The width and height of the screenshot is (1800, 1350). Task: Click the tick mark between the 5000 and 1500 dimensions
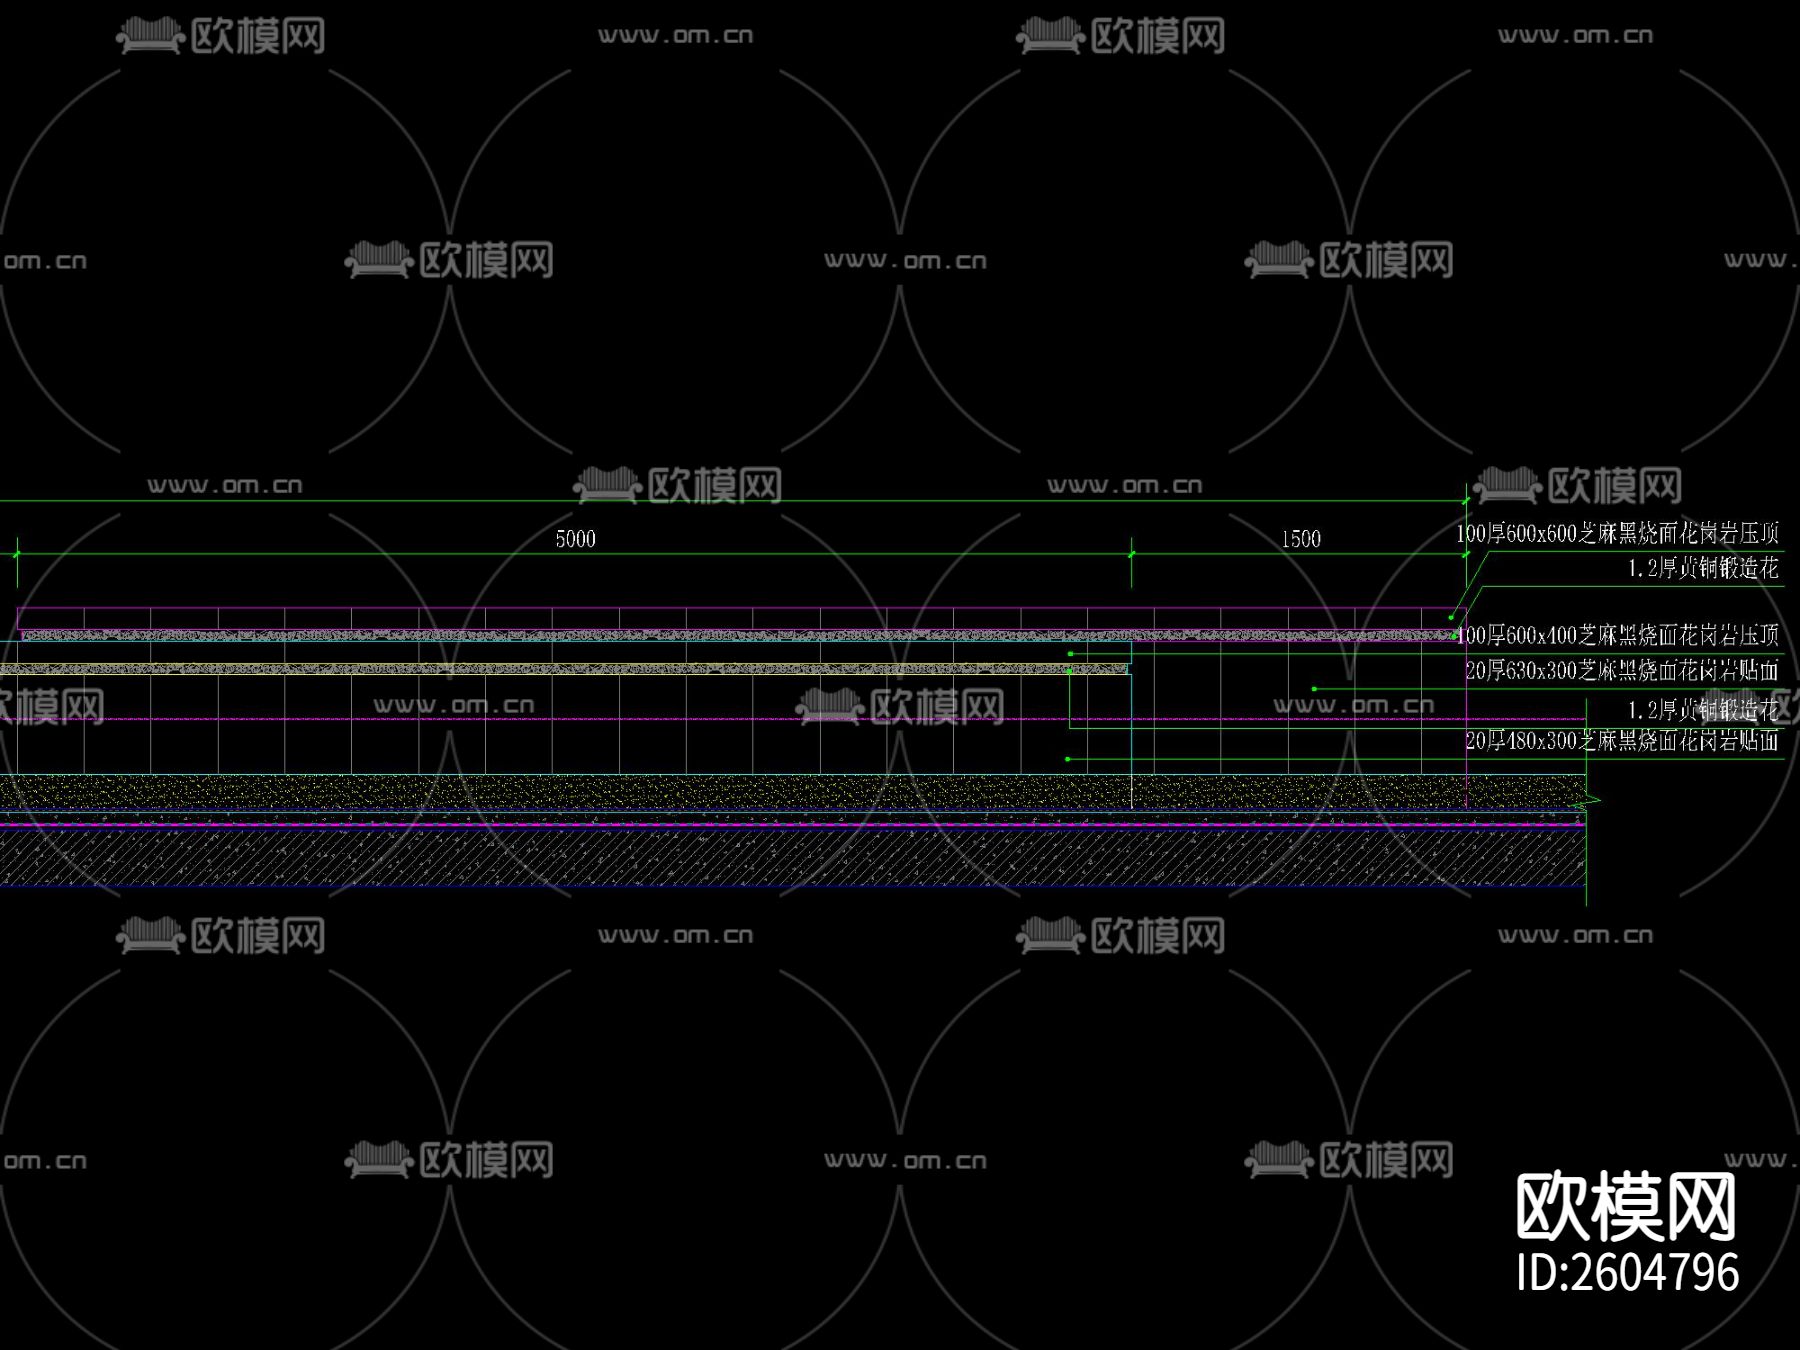(1131, 554)
